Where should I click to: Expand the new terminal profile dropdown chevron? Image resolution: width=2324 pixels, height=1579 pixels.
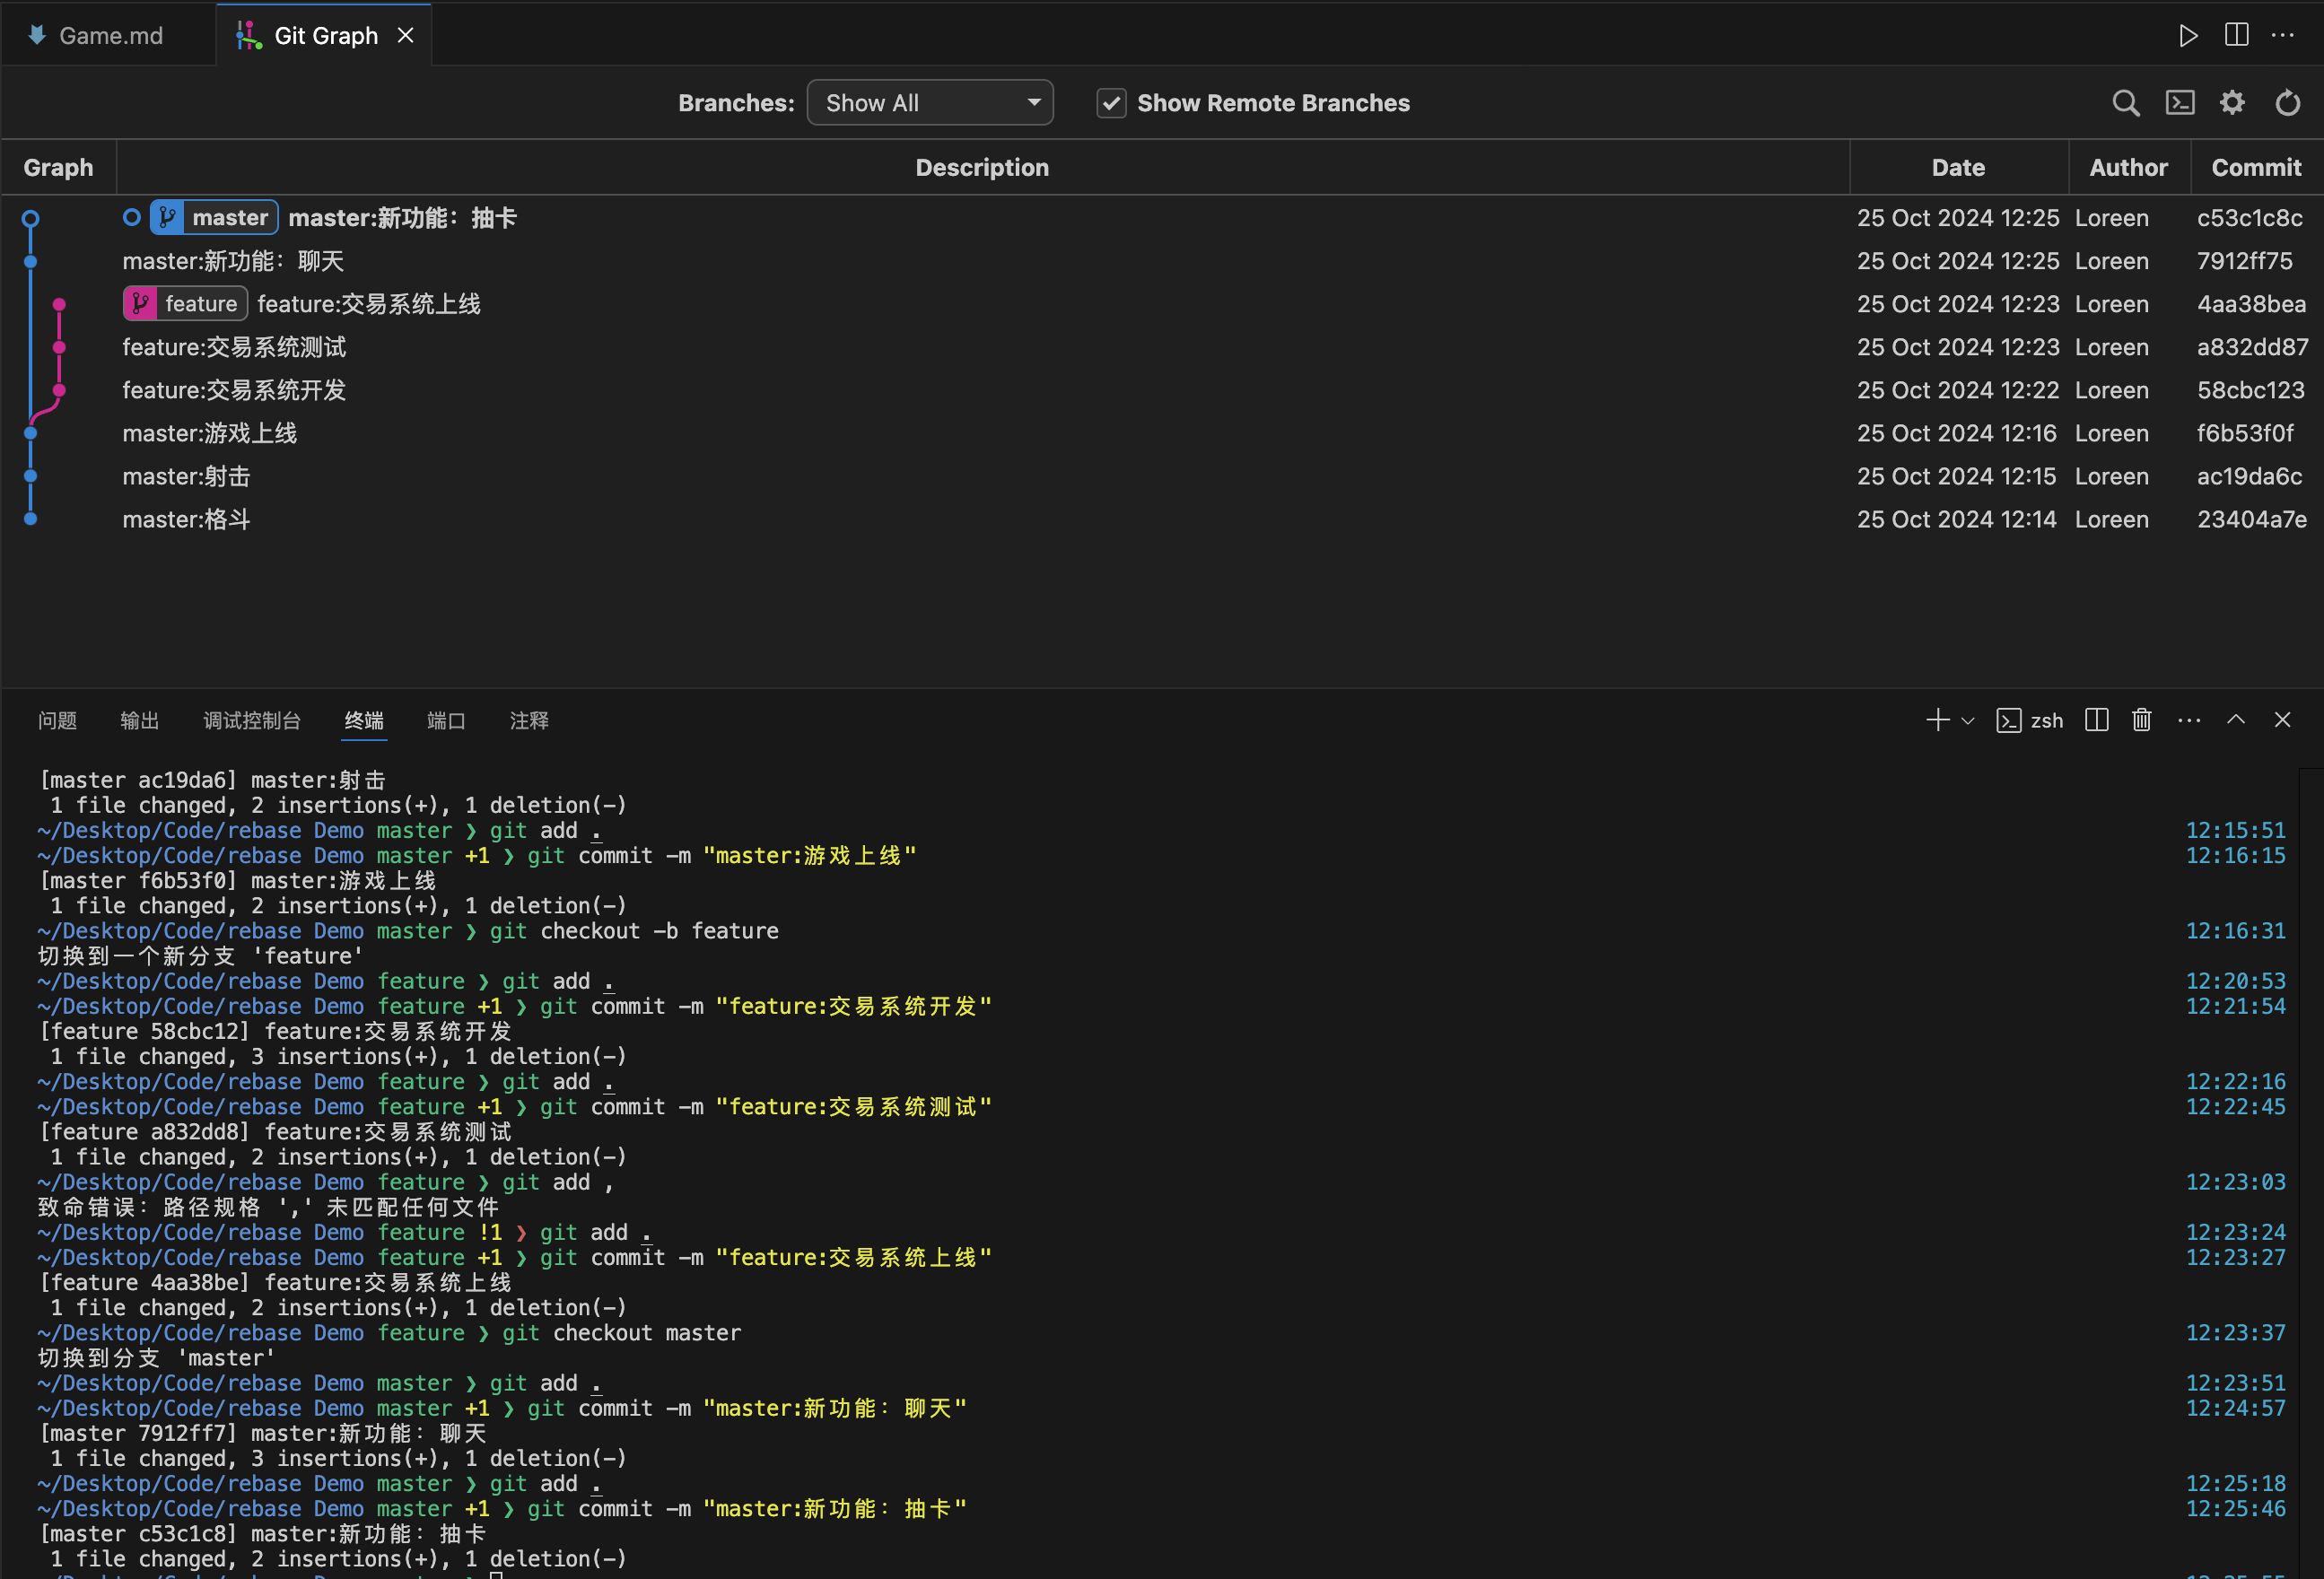tap(1968, 721)
